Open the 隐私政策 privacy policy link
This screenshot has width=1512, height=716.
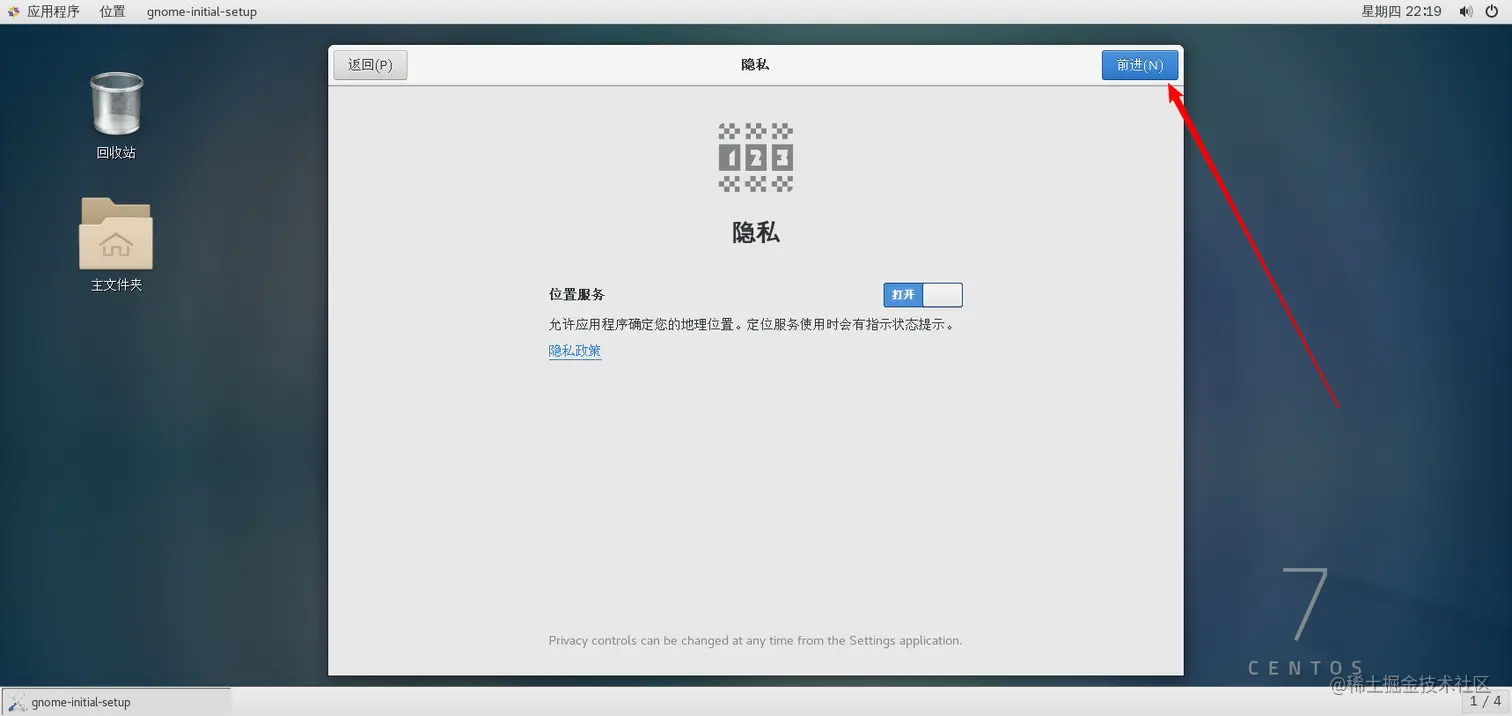click(x=575, y=351)
